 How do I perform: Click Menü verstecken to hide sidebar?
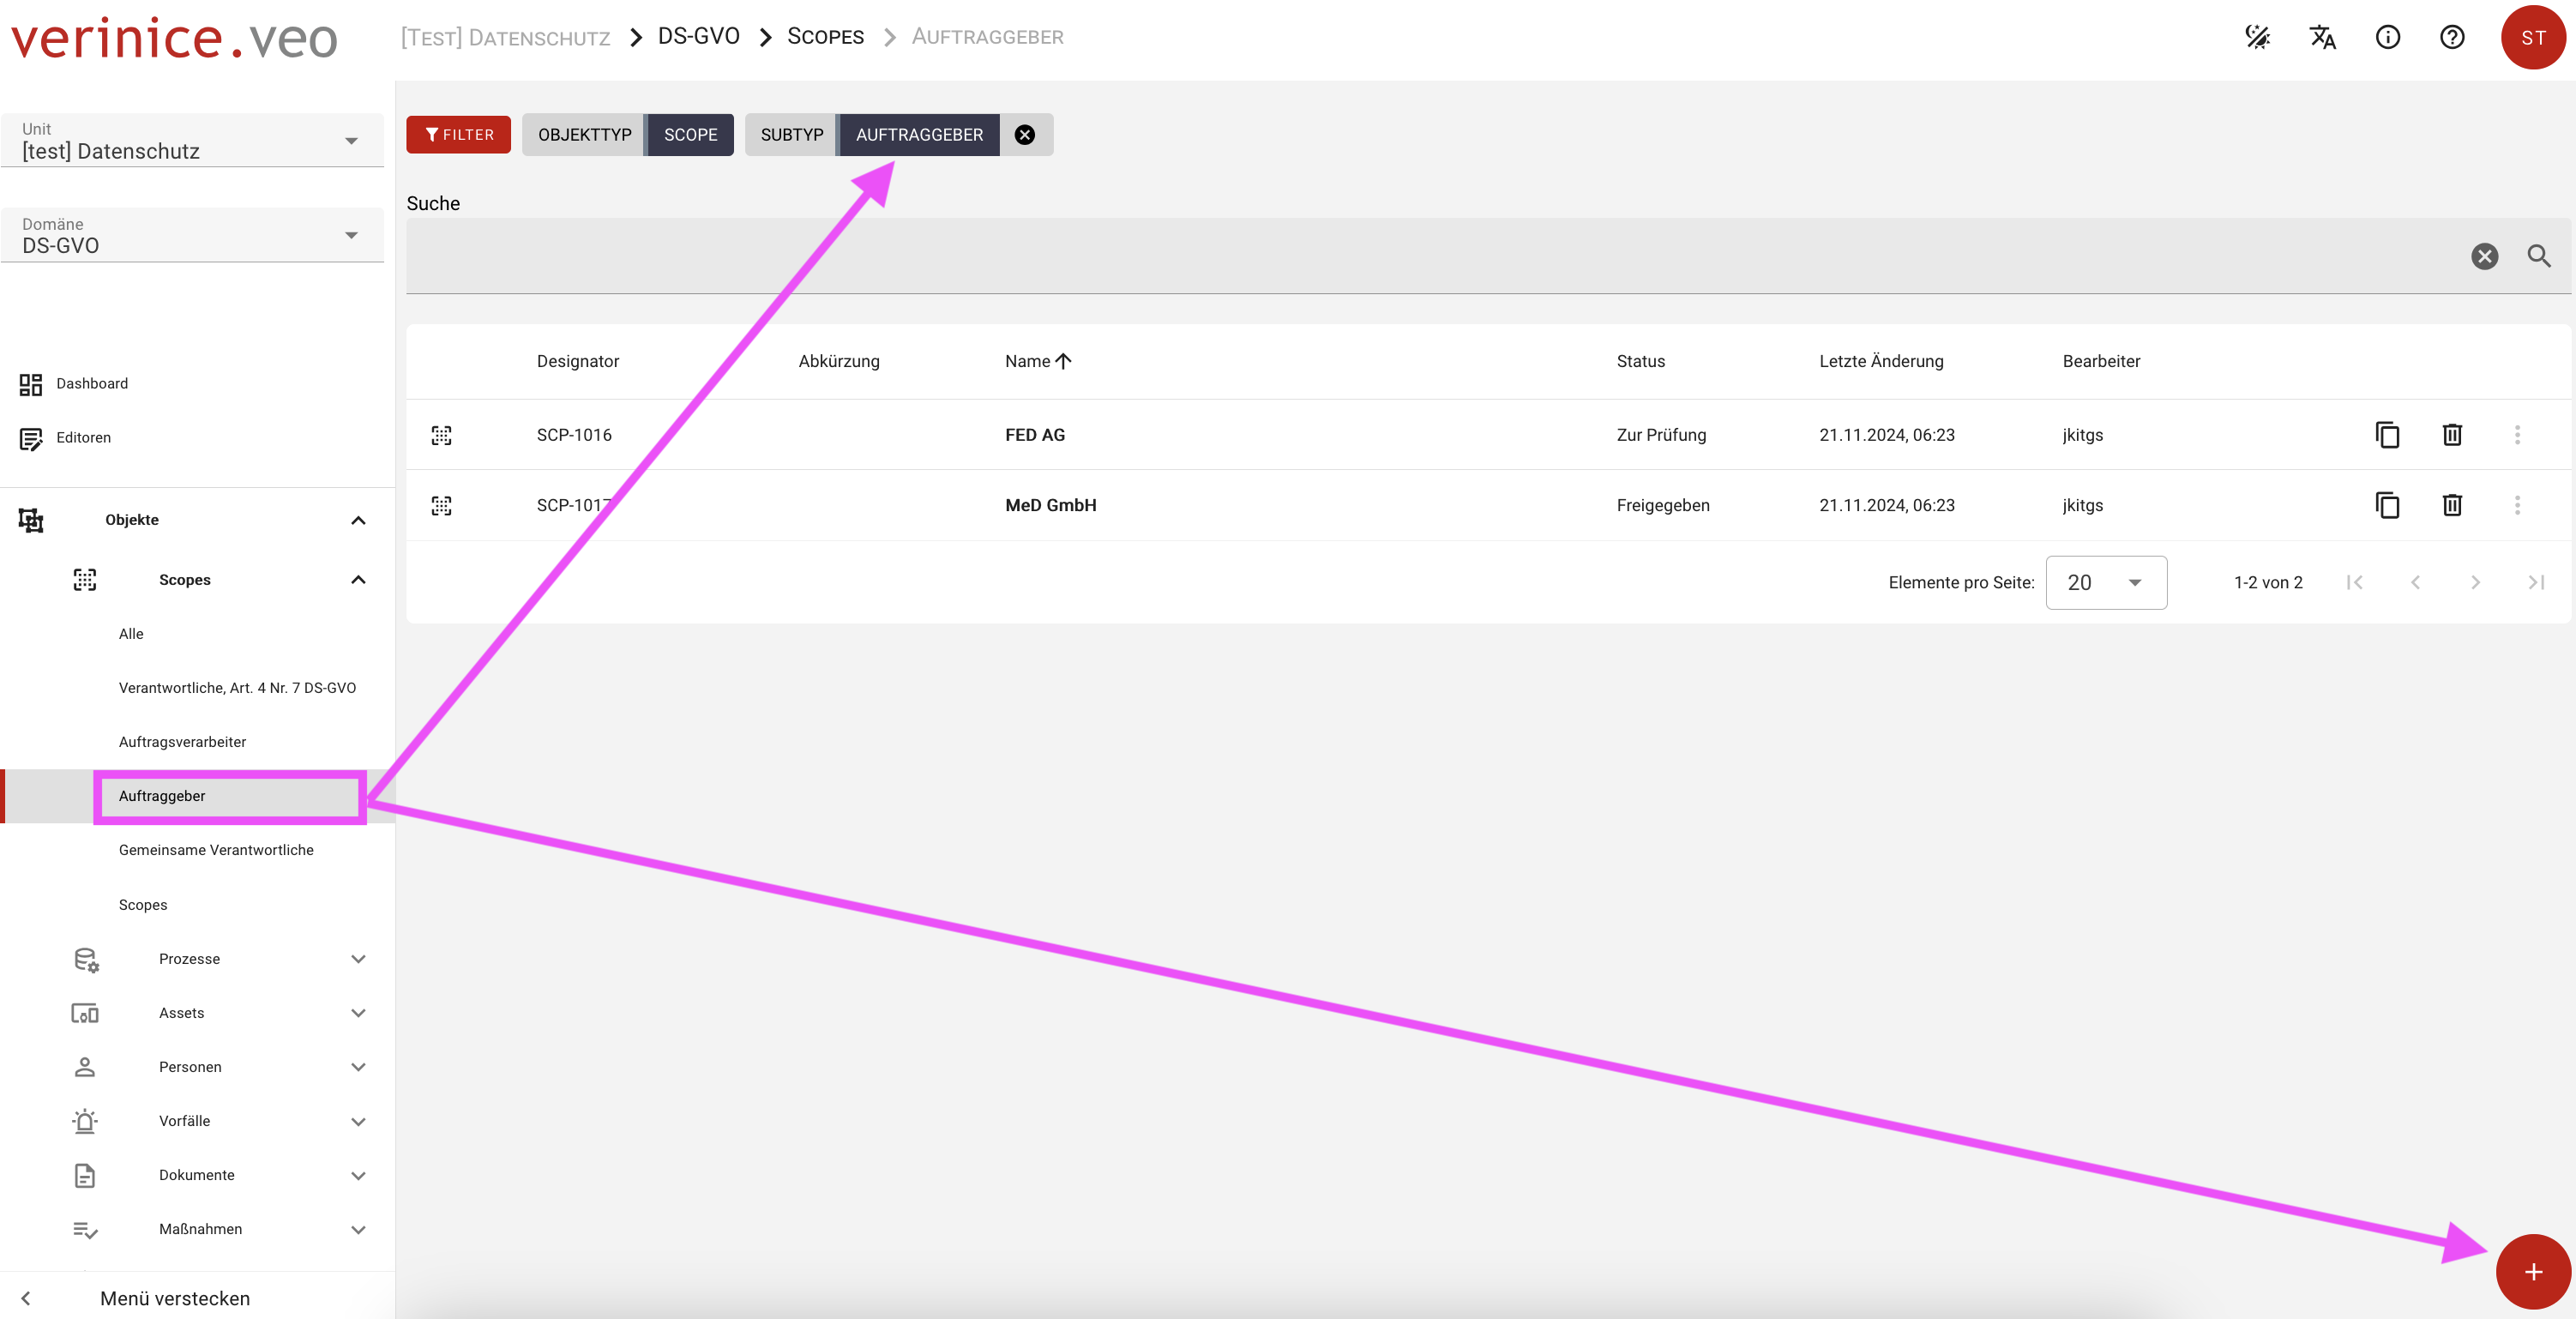pos(174,1298)
